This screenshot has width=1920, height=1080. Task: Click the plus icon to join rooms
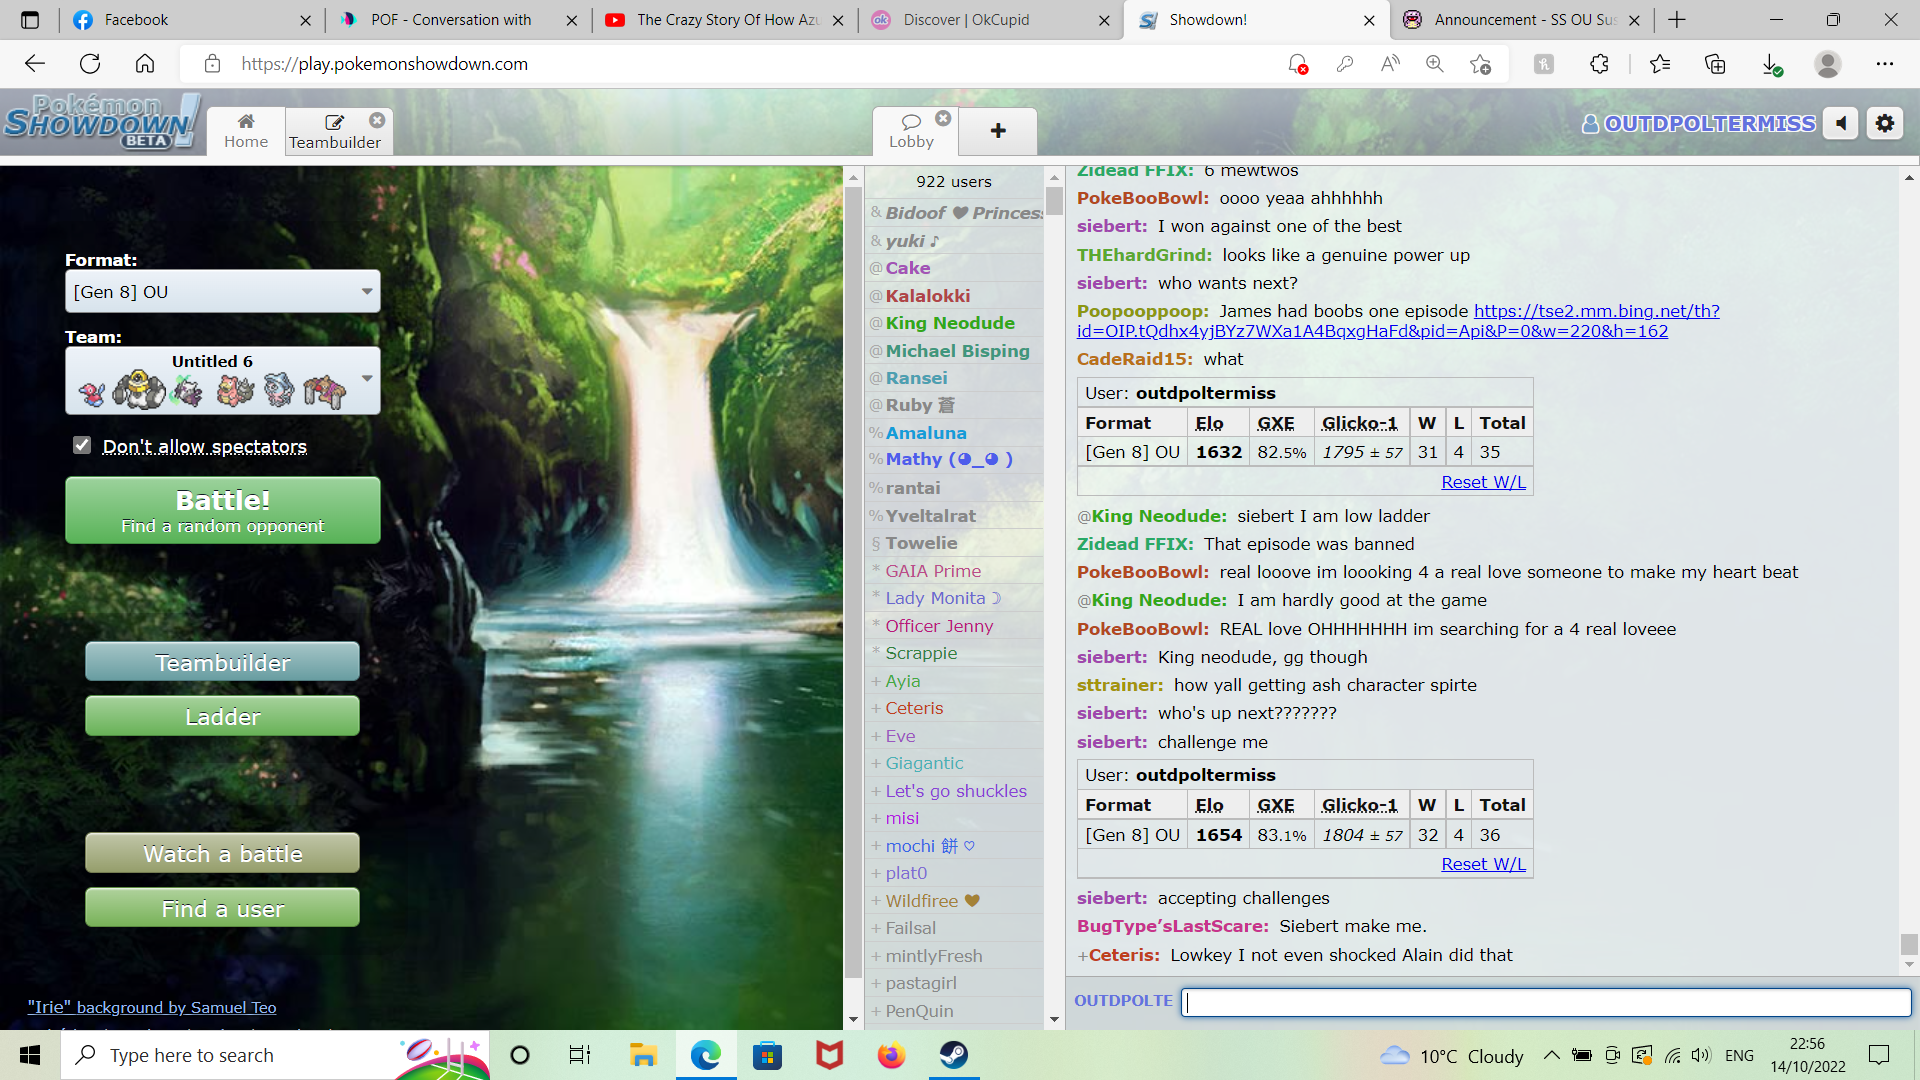click(x=997, y=131)
